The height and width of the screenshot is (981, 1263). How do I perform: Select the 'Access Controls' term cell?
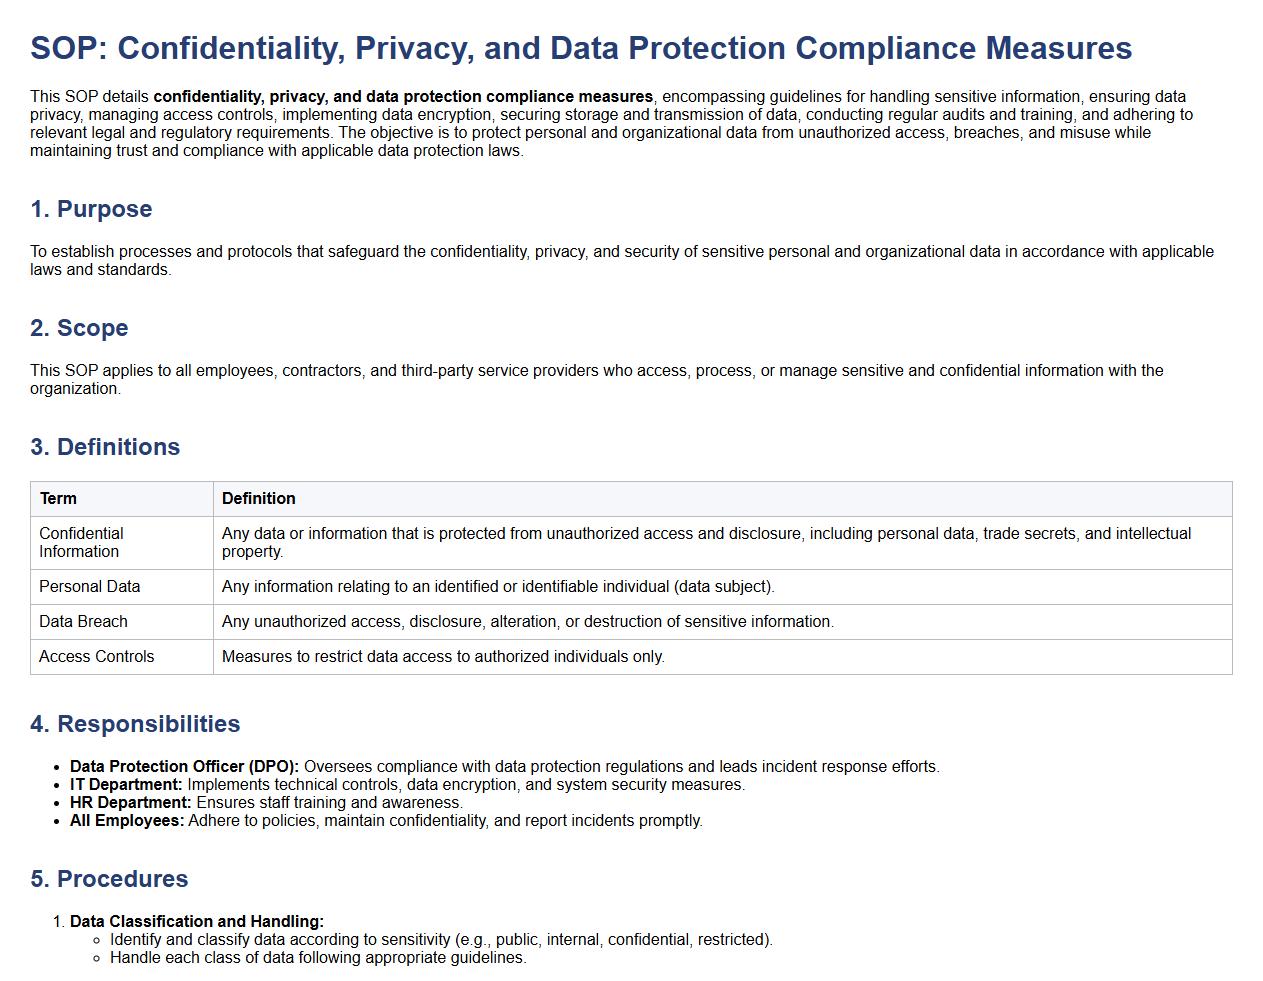point(96,656)
